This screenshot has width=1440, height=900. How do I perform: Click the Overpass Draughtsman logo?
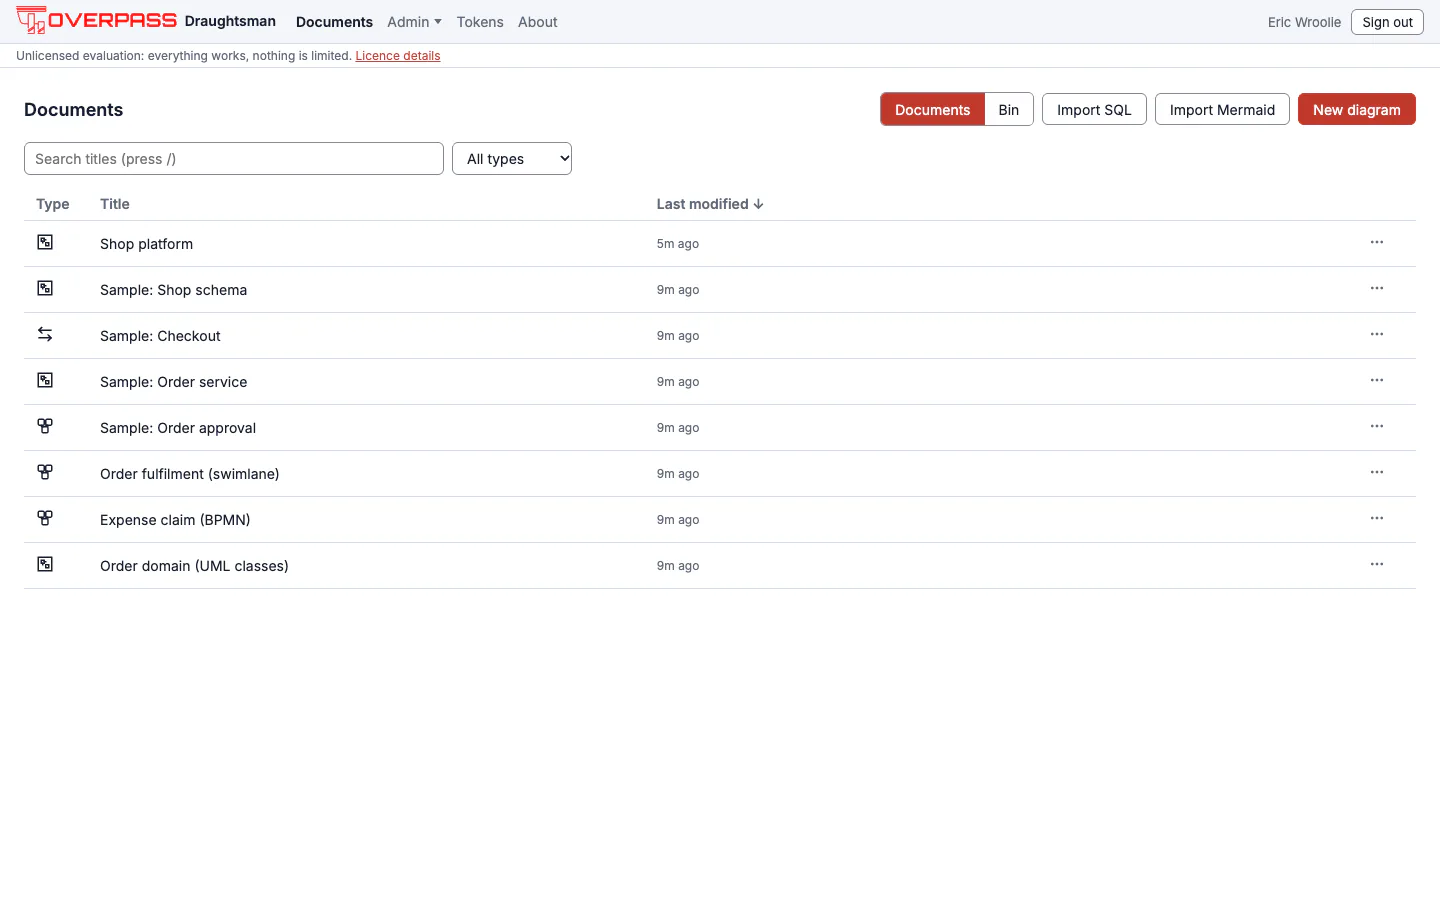[146, 21]
